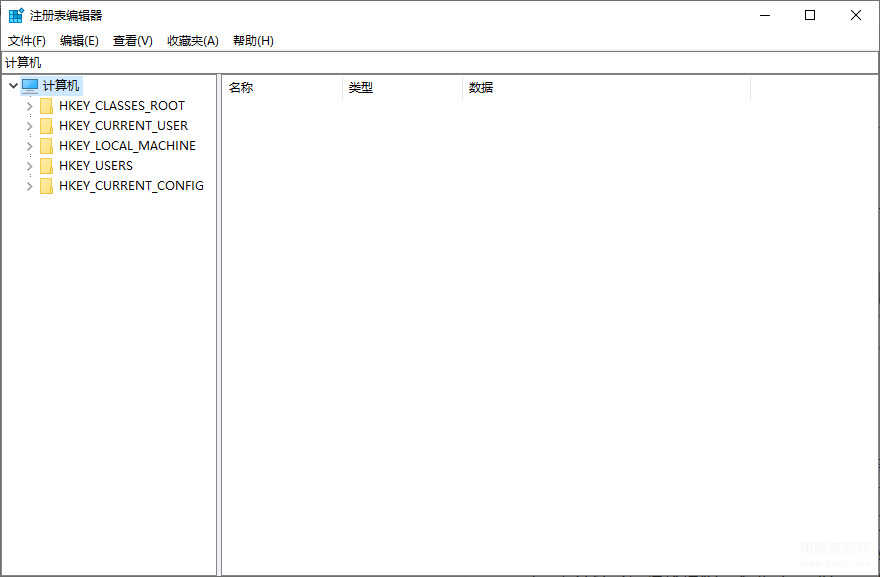Open the 查看(V) menu

[132, 40]
